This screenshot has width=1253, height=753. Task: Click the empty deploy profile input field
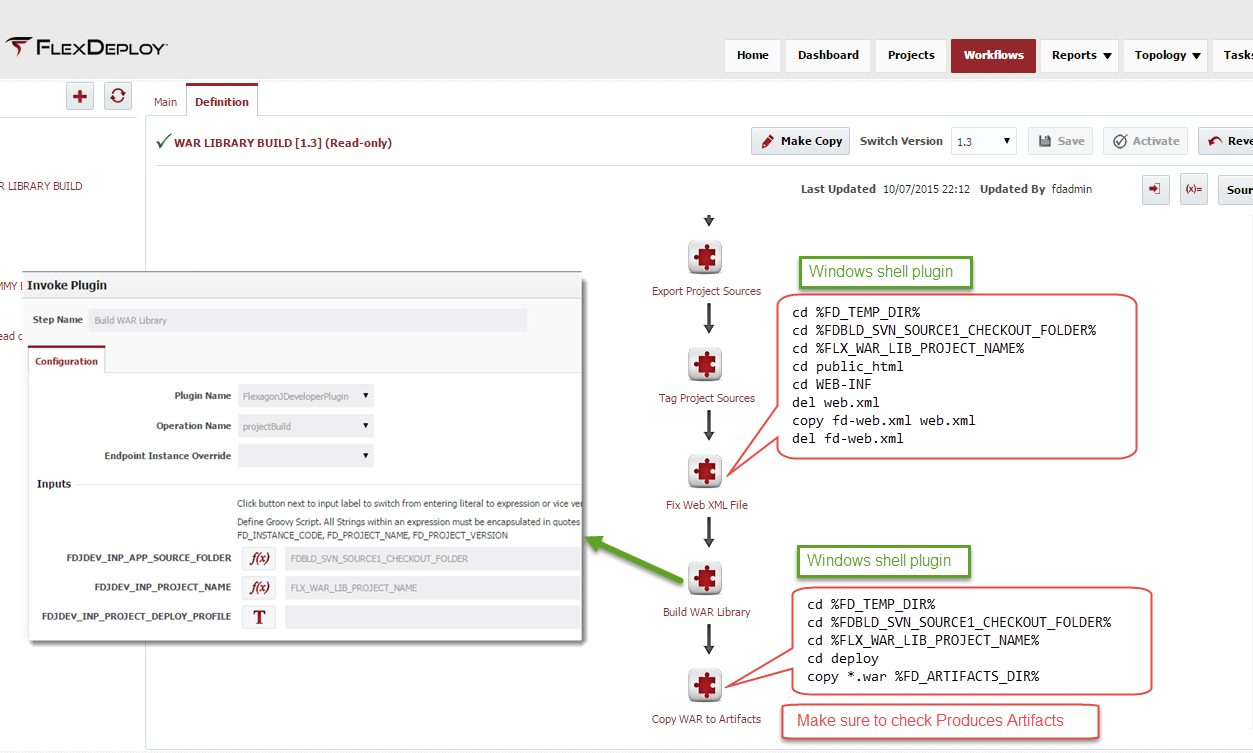[x=432, y=616]
